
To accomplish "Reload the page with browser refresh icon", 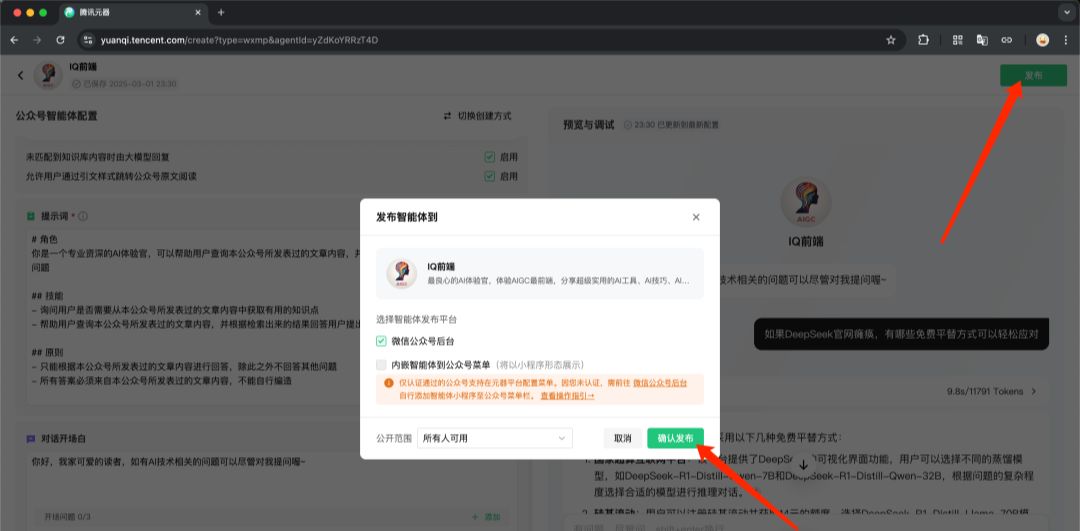I will pyautogui.click(x=60, y=40).
